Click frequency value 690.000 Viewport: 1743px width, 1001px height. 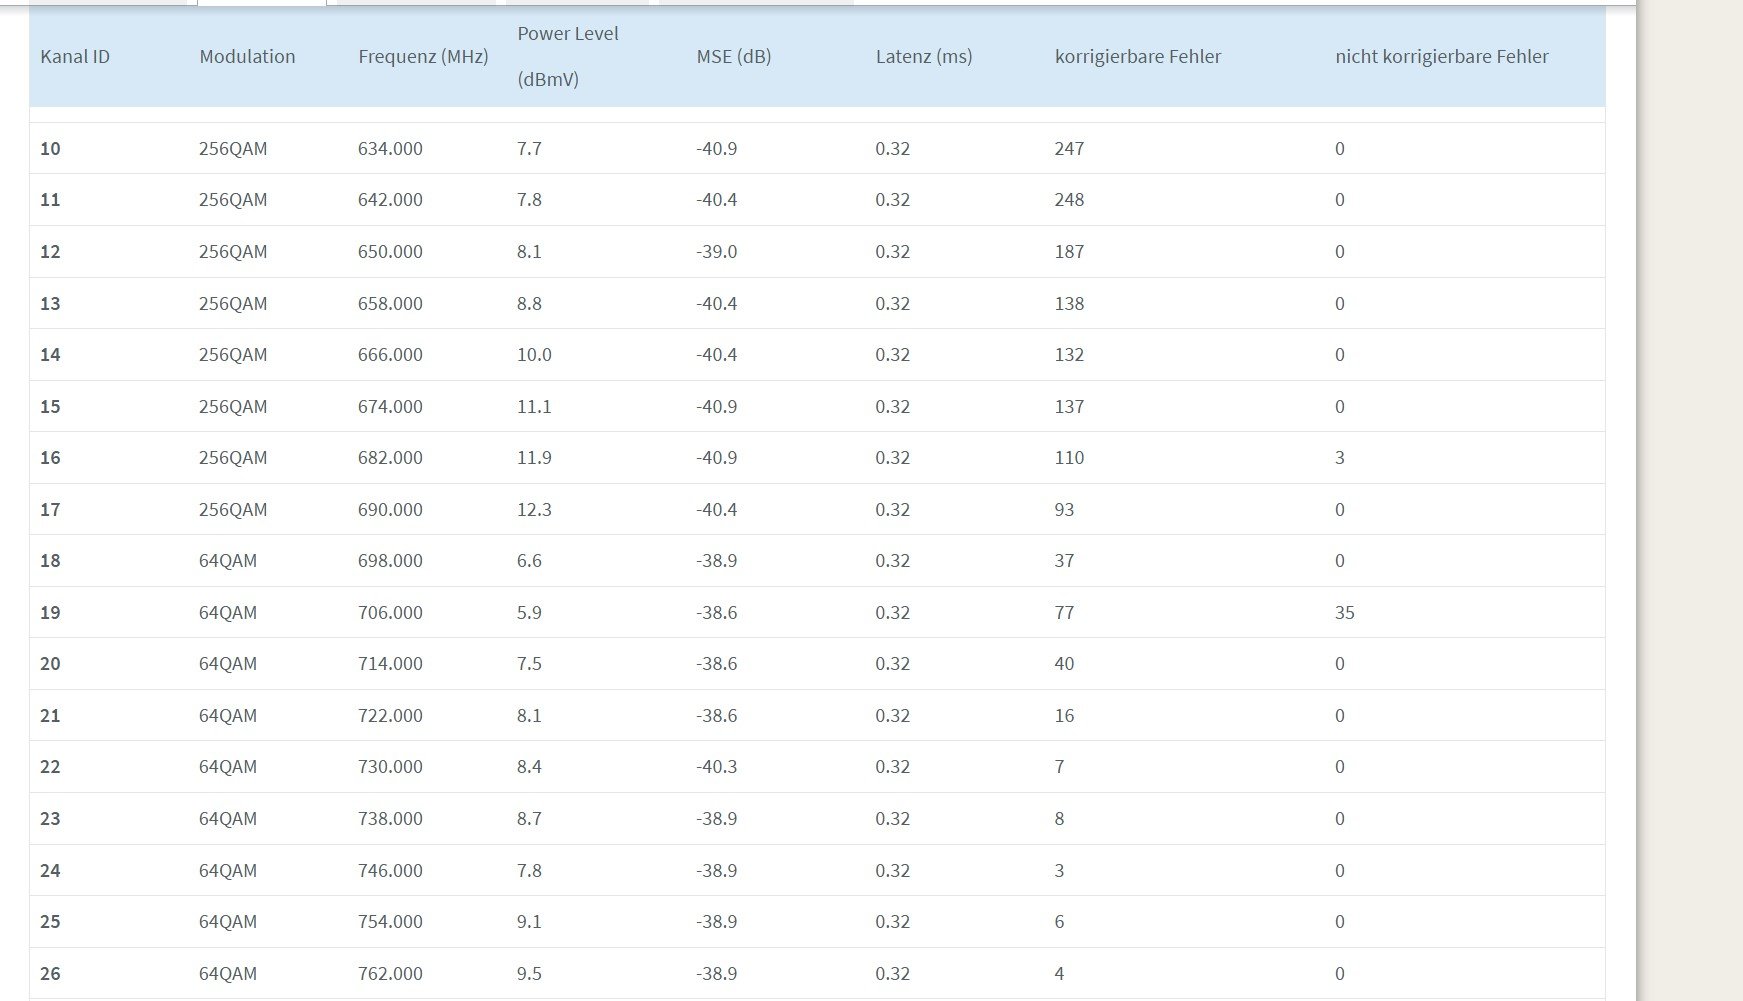[x=390, y=510]
